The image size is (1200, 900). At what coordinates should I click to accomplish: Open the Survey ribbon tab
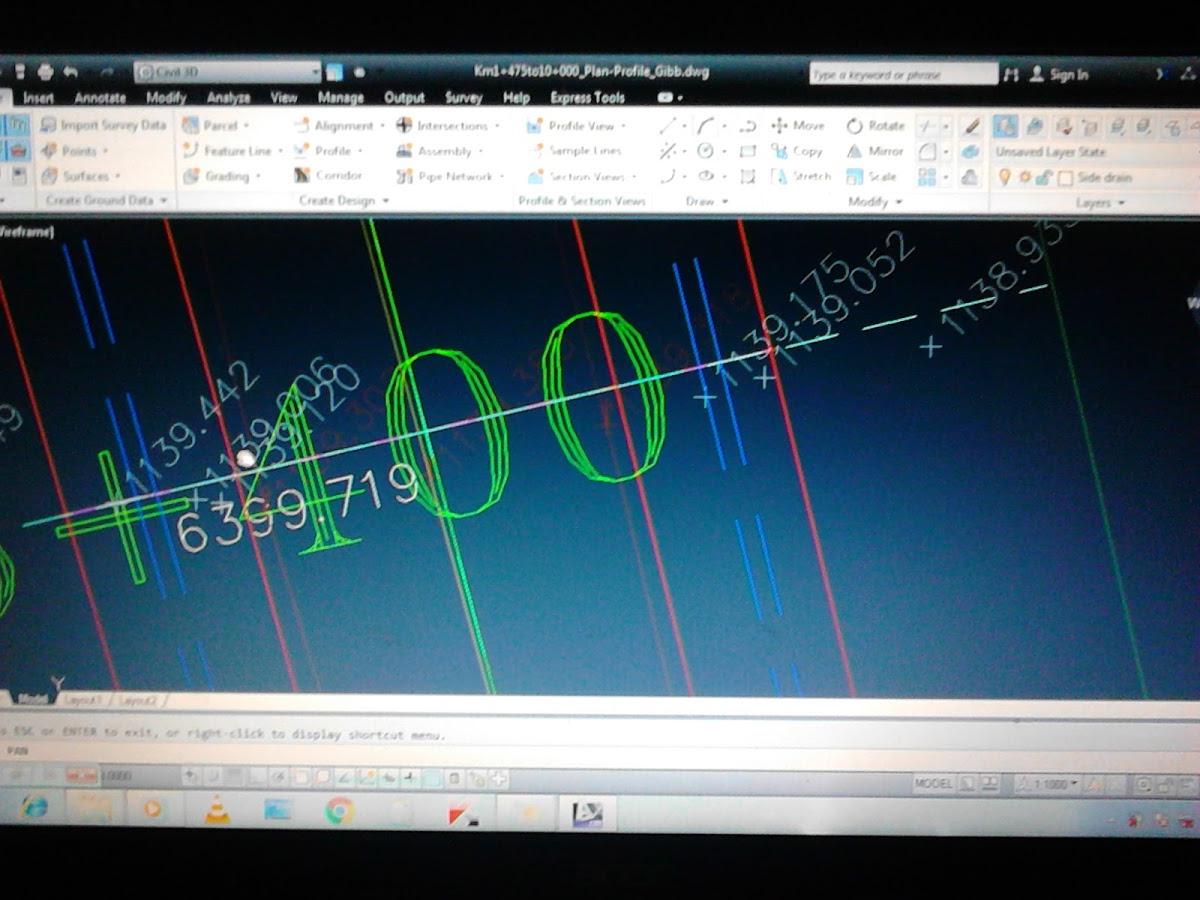(x=464, y=98)
